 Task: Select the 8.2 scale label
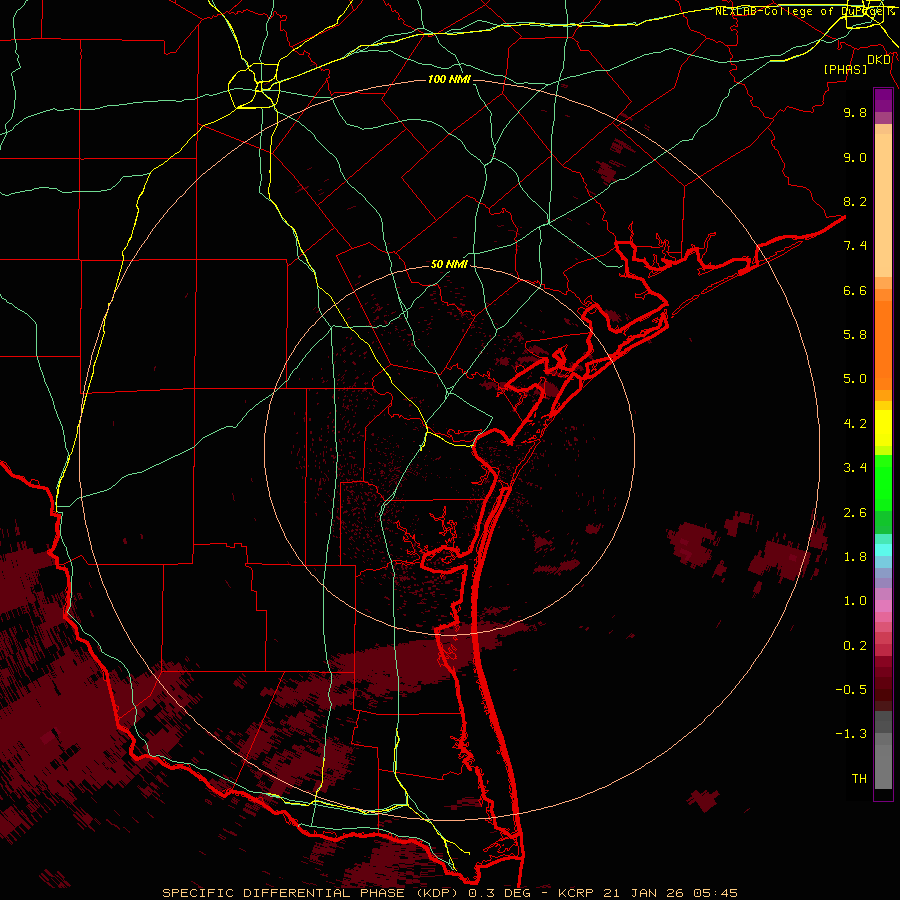coord(855,201)
